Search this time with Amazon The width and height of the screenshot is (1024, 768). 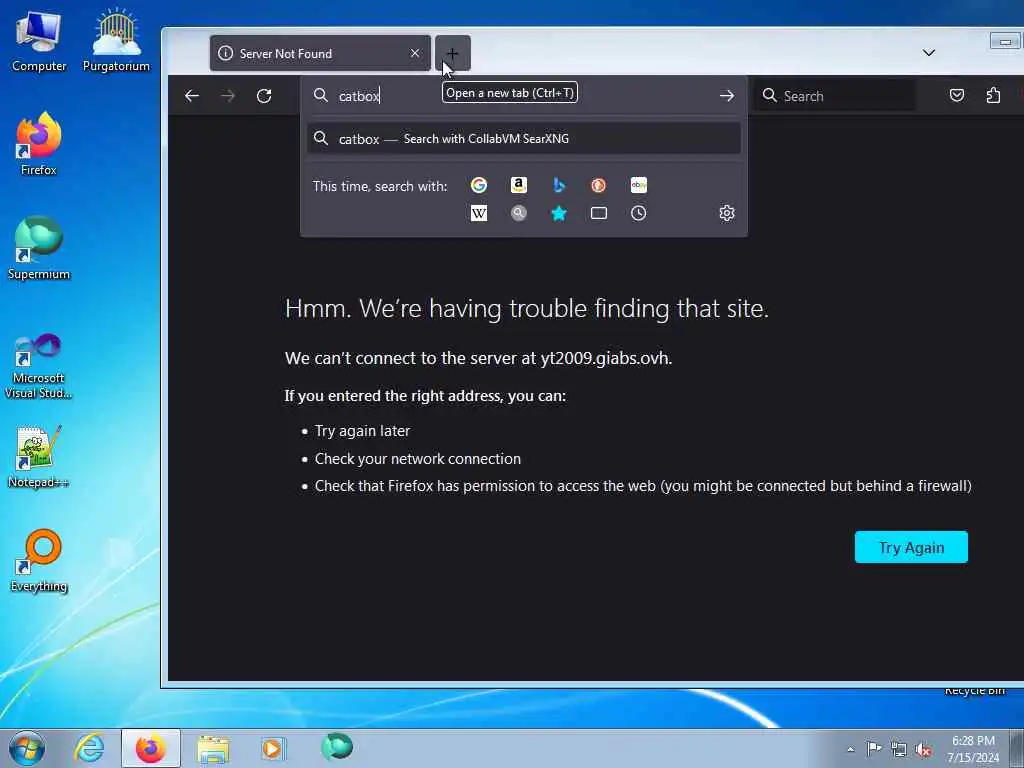point(519,185)
